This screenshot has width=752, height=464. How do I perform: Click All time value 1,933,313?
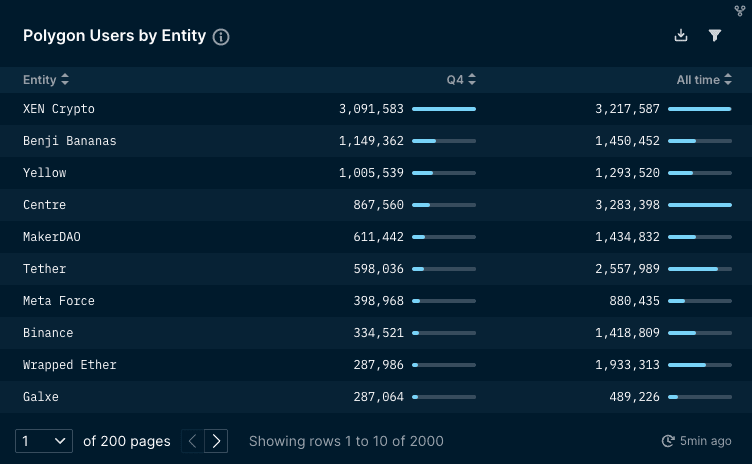pyautogui.click(x=627, y=365)
